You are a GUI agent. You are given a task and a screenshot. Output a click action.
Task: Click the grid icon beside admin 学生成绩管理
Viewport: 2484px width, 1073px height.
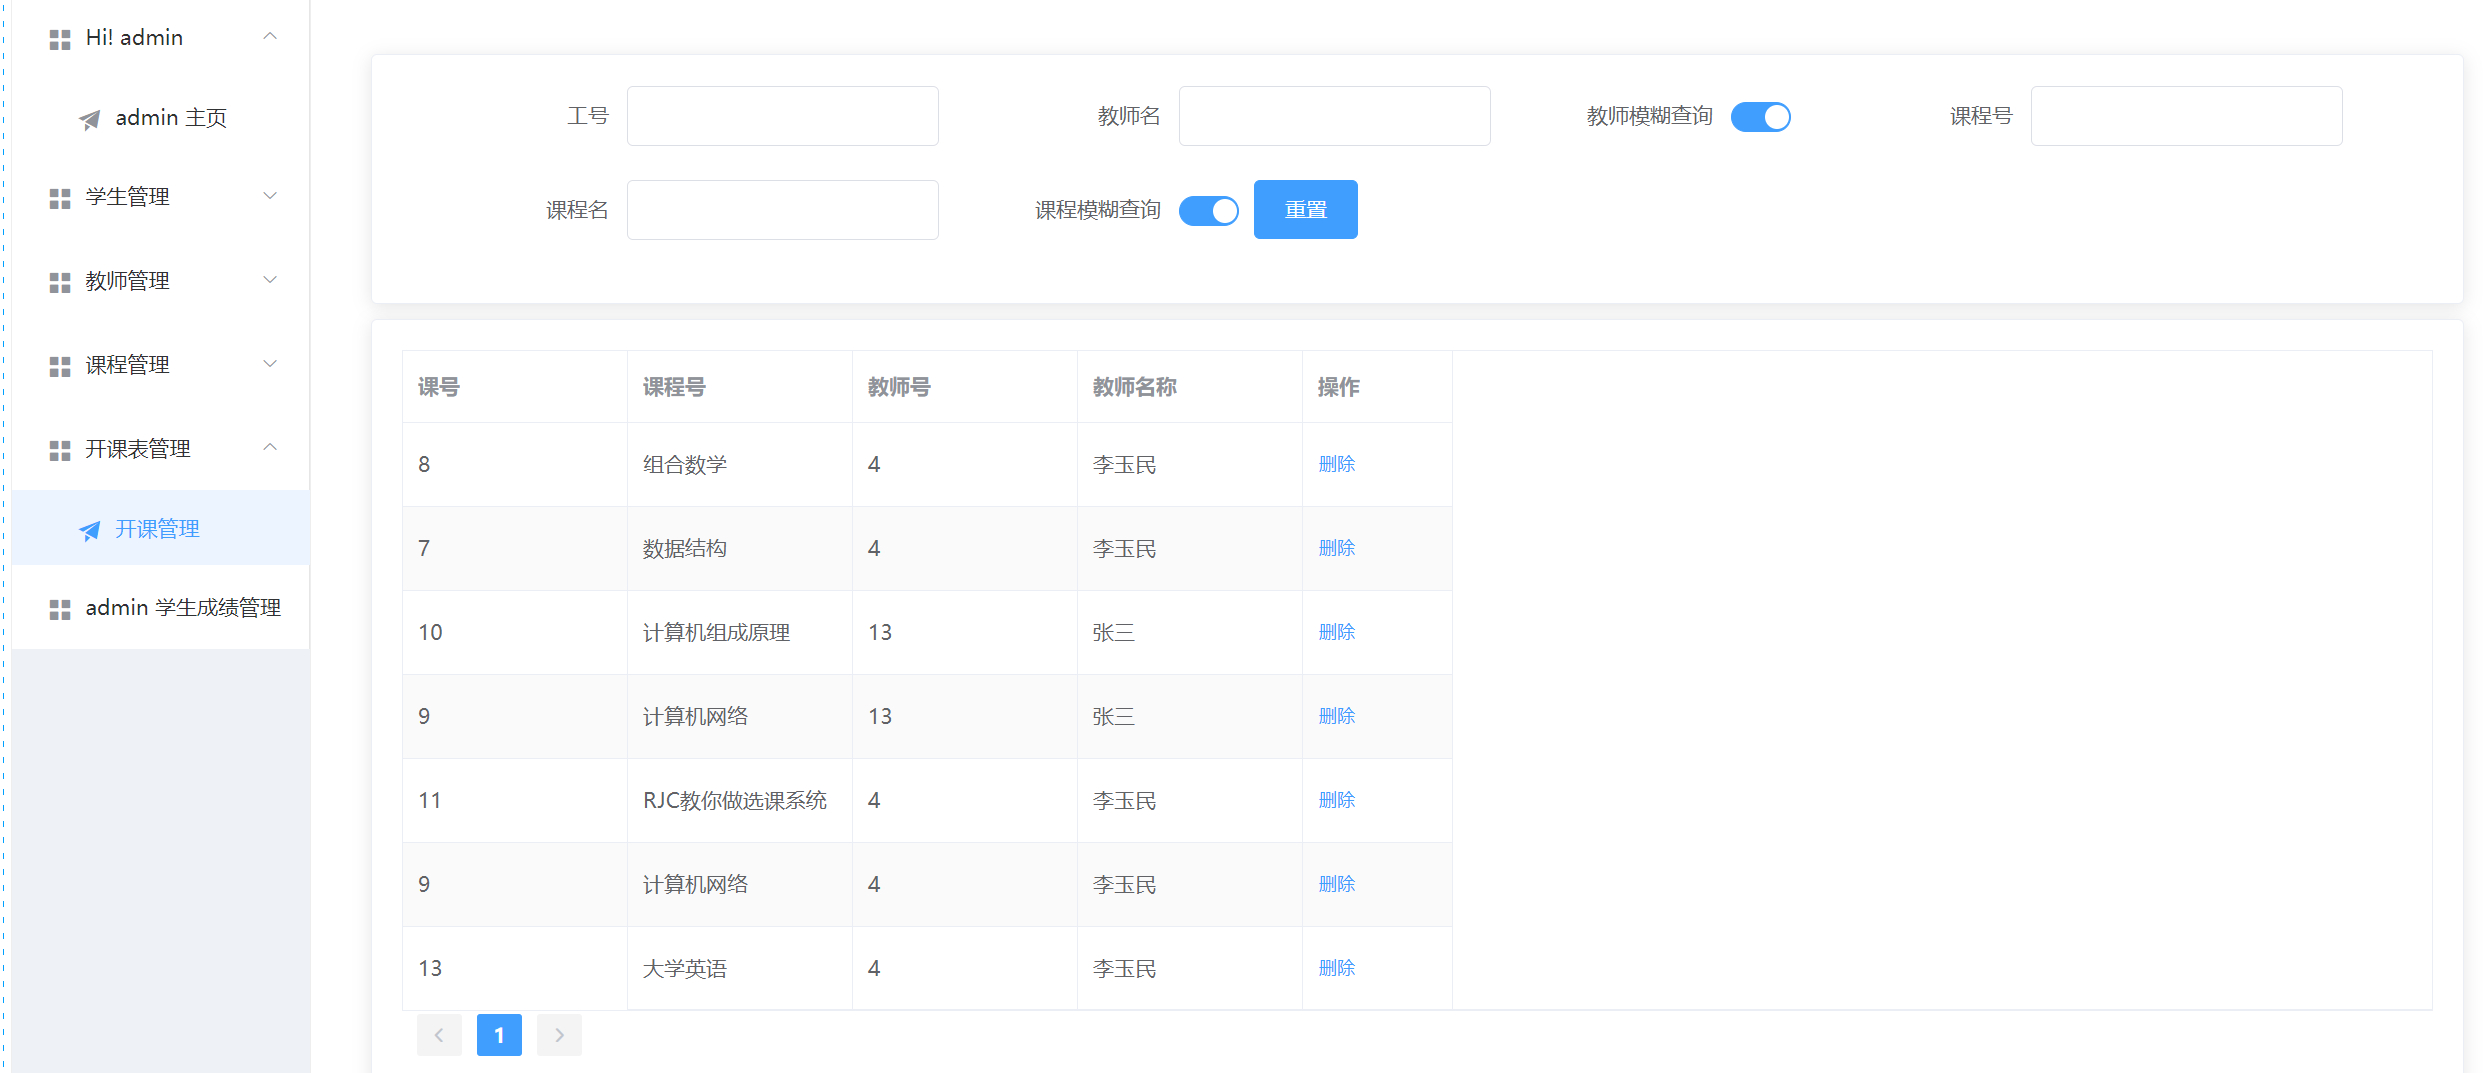pos(59,608)
